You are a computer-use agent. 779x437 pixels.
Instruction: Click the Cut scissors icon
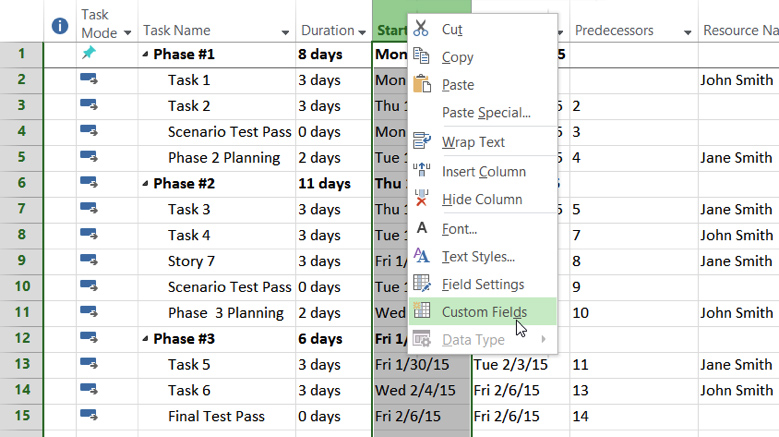(x=422, y=29)
